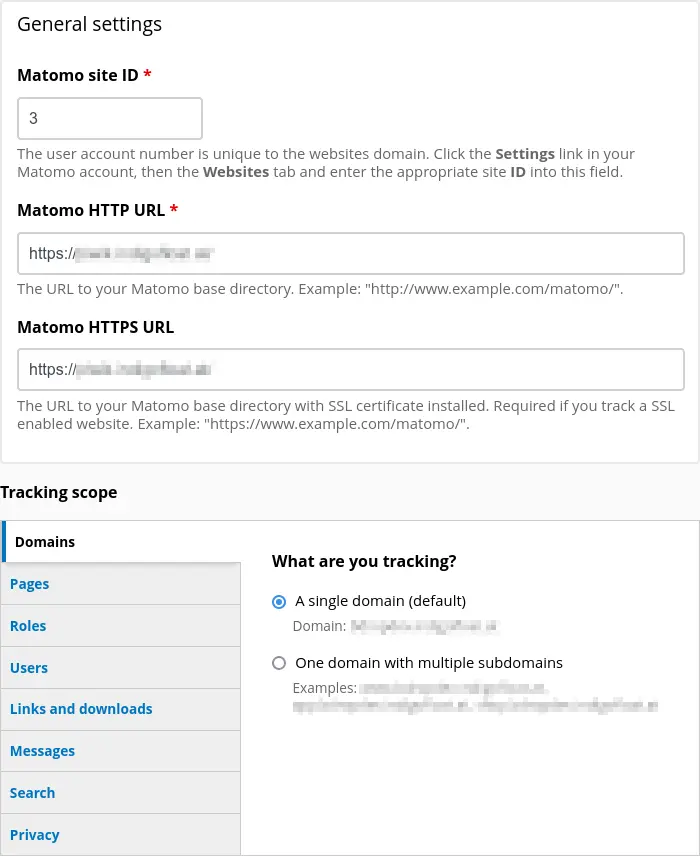The height and width of the screenshot is (856, 700).
Task: Focus the Matomo HTTP URL field
Action: 349,253
